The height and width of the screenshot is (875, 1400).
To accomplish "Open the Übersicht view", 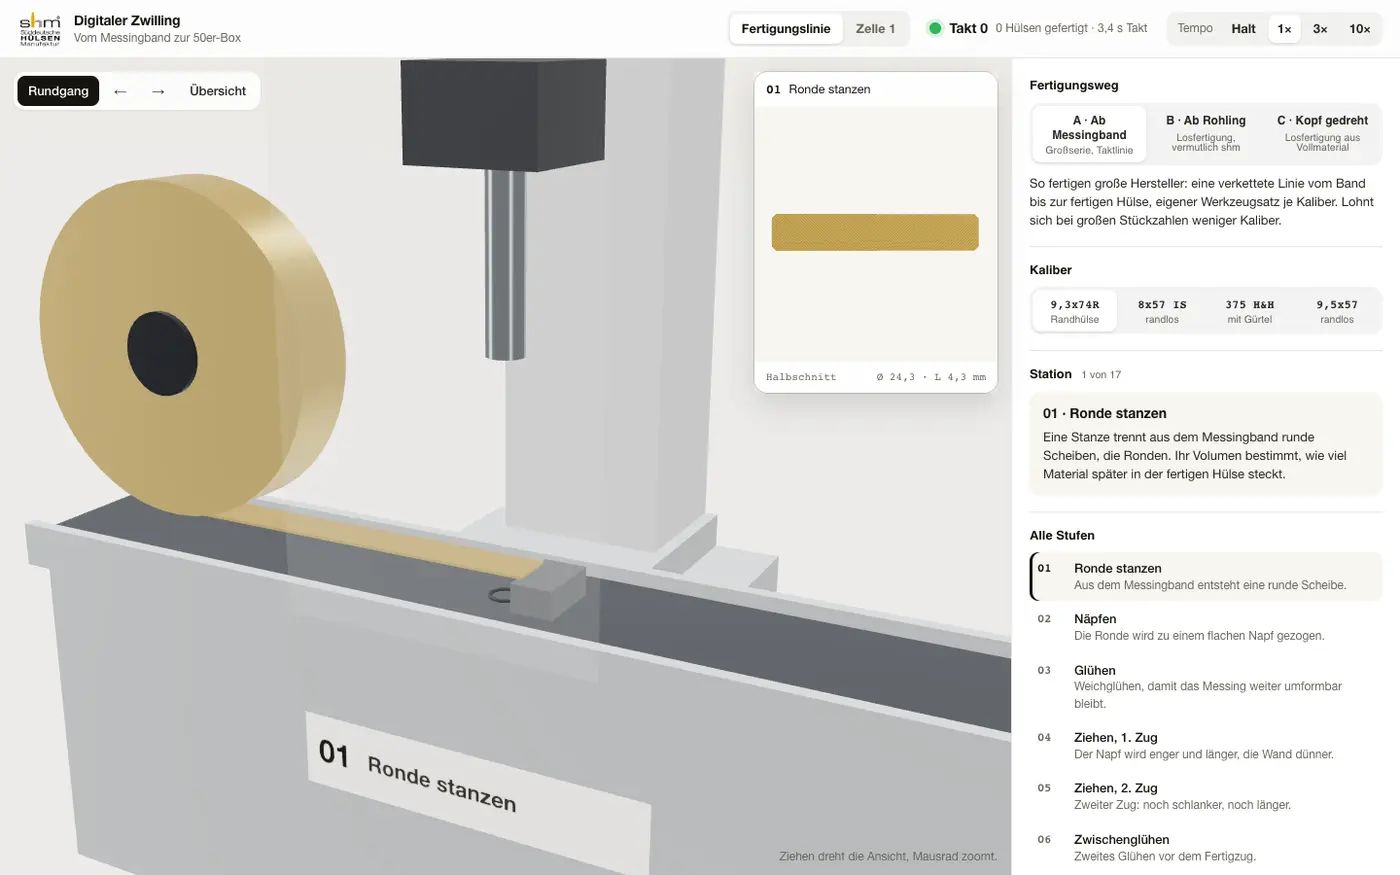I will [218, 91].
